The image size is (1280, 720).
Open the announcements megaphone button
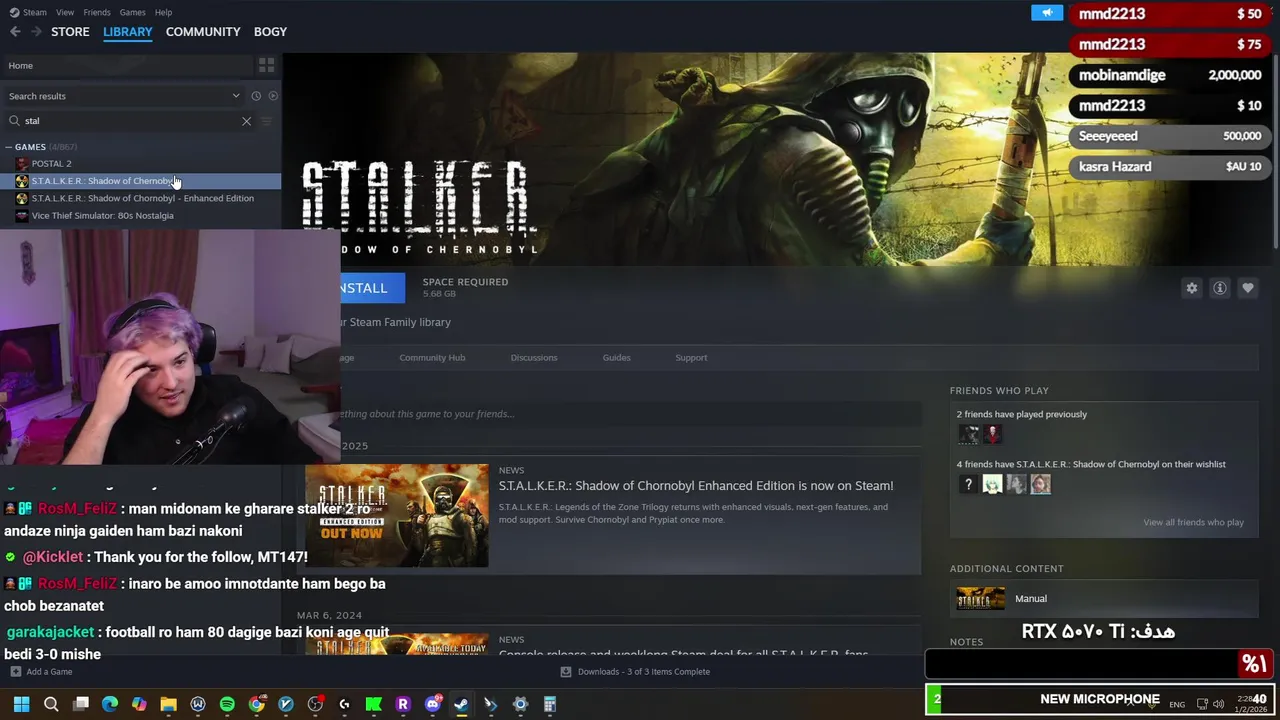(x=1047, y=13)
